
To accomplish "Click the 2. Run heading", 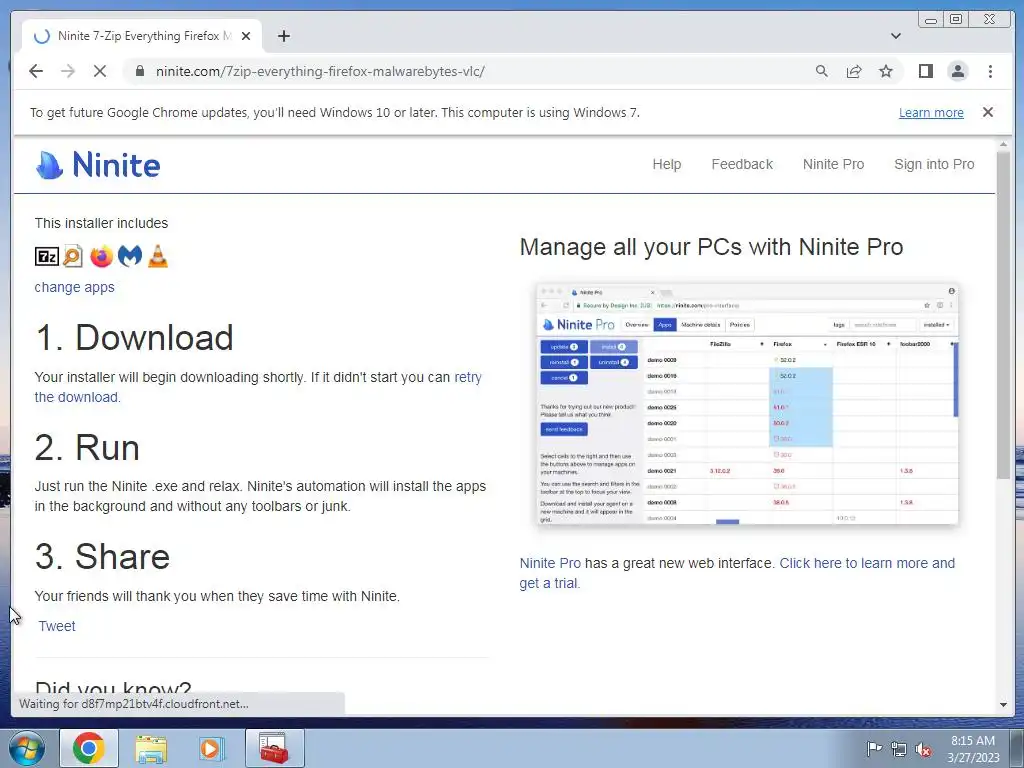I will pos(88,448).
